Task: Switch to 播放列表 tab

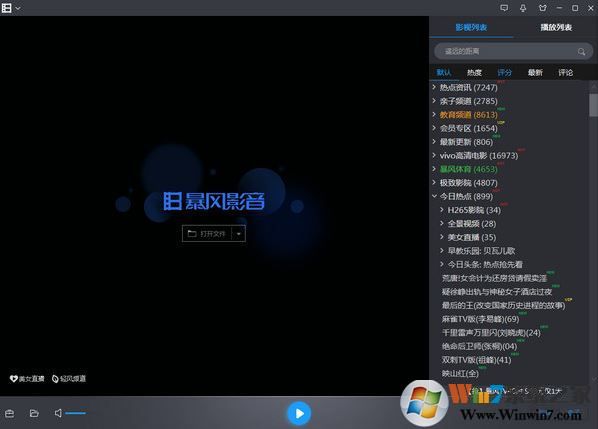Action: point(556,27)
